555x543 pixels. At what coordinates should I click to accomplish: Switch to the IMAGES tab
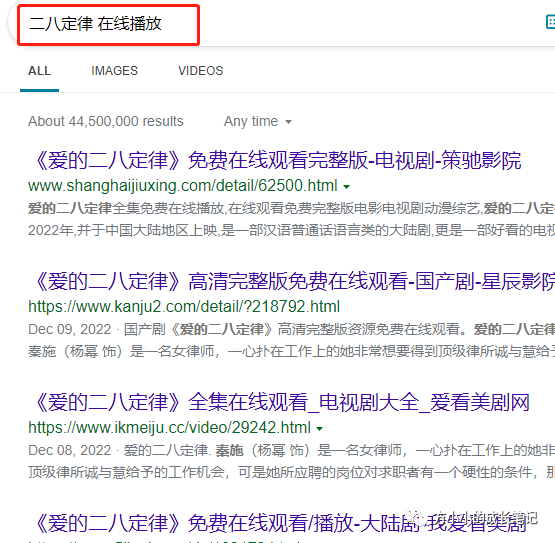click(x=114, y=71)
